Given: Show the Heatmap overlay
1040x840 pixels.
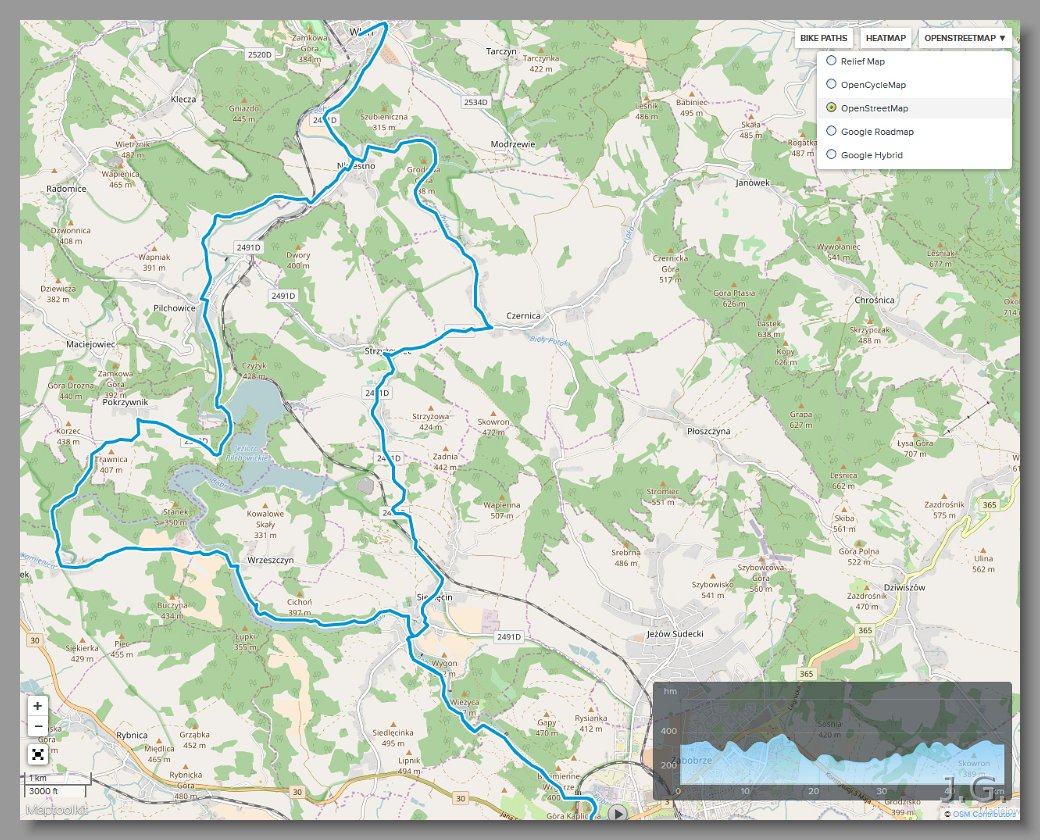Looking at the screenshot, I should click(886, 38).
